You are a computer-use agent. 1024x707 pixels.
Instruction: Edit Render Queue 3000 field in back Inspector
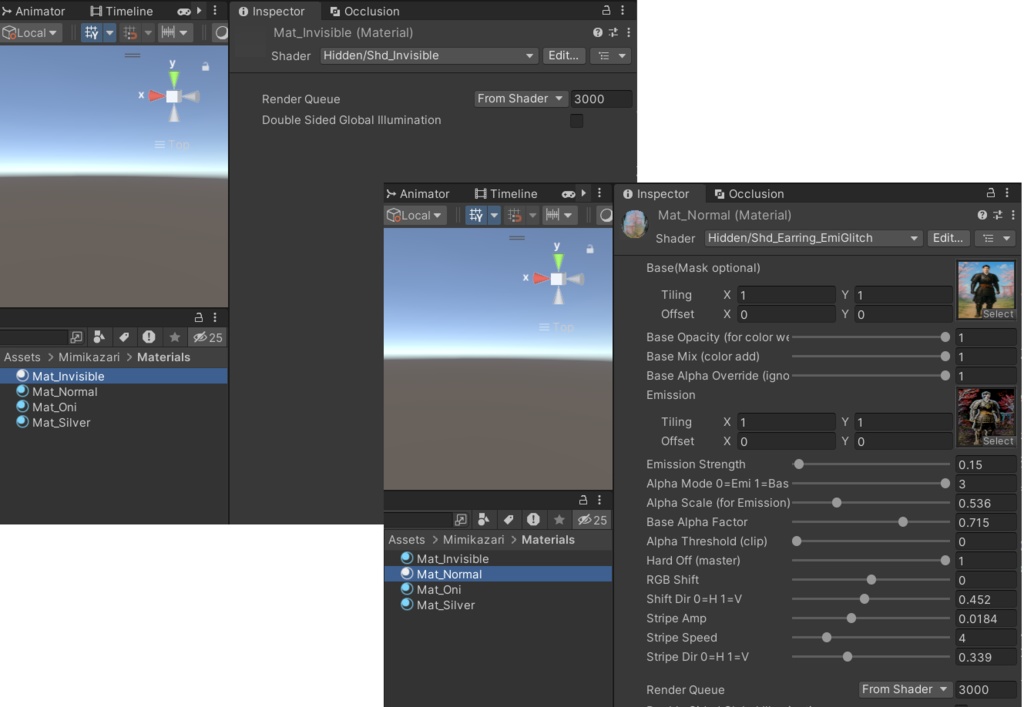(601, 99)
